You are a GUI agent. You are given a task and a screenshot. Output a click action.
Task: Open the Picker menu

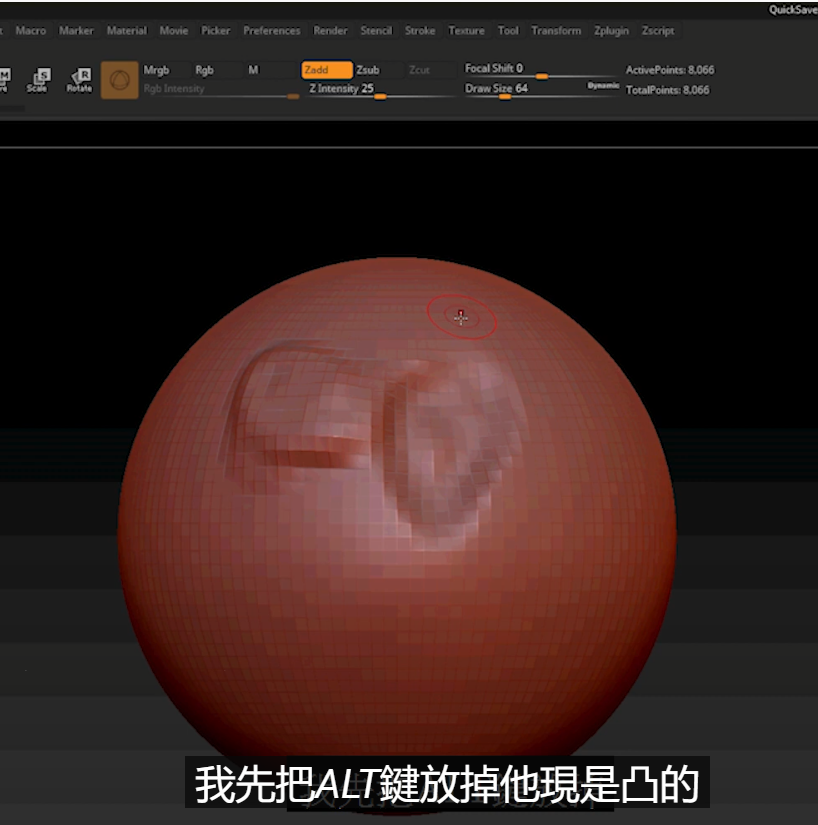click(x=216, y=31)
